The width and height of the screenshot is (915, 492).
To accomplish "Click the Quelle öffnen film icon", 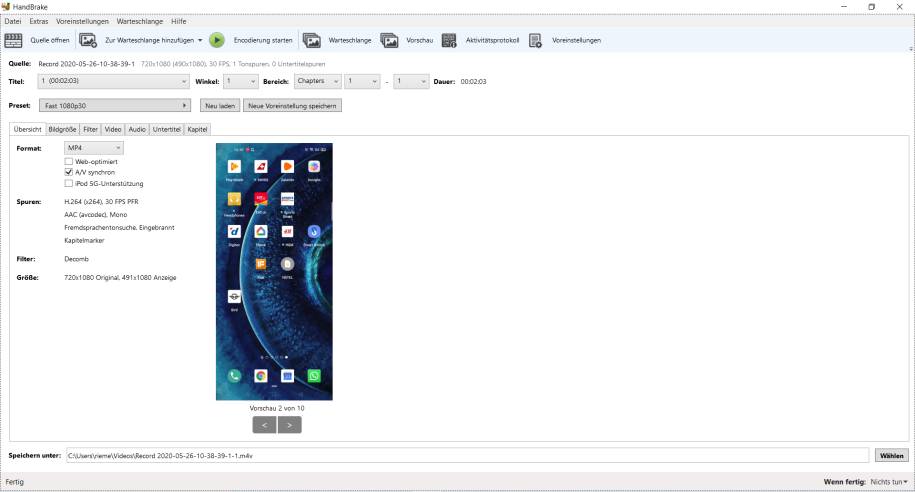I will tap(13, 40).
